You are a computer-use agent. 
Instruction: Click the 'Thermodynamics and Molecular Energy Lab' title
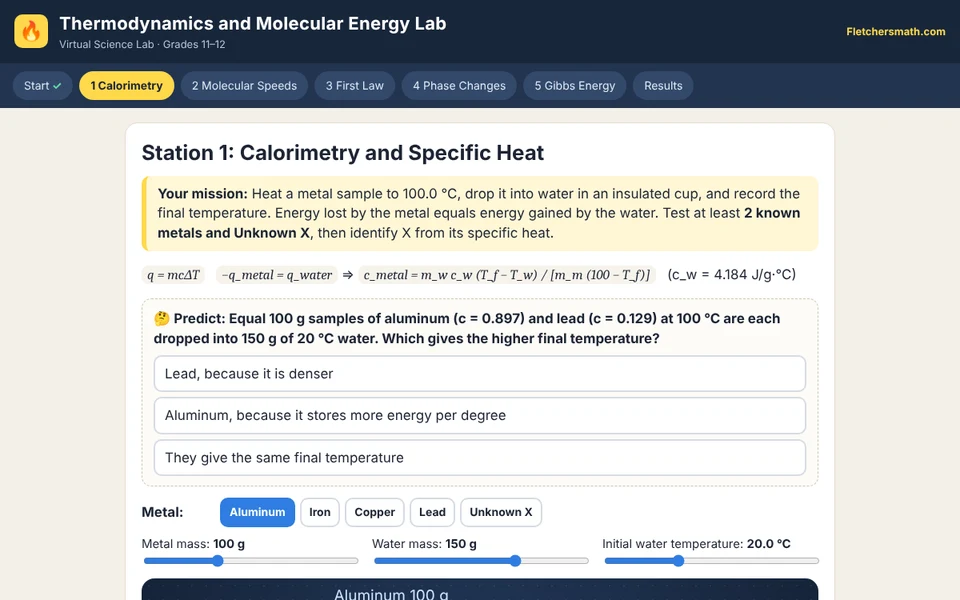[252, 23]
